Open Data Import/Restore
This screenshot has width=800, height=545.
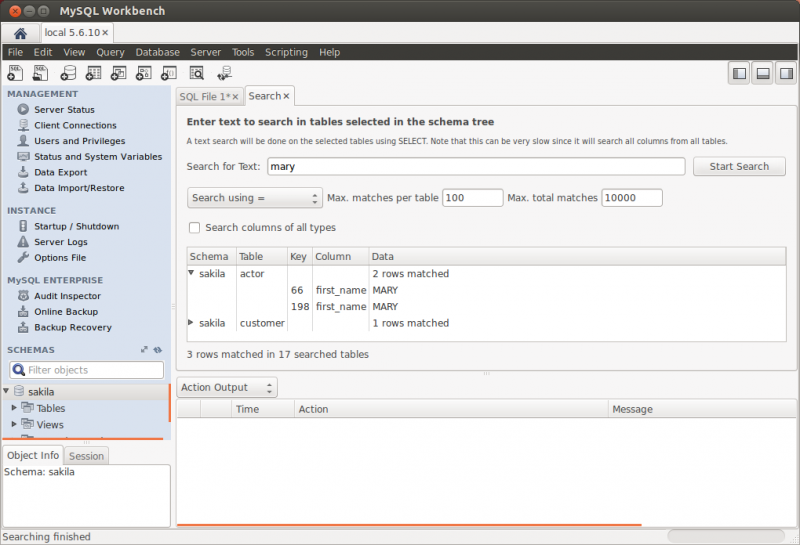[x=79, y=188]
